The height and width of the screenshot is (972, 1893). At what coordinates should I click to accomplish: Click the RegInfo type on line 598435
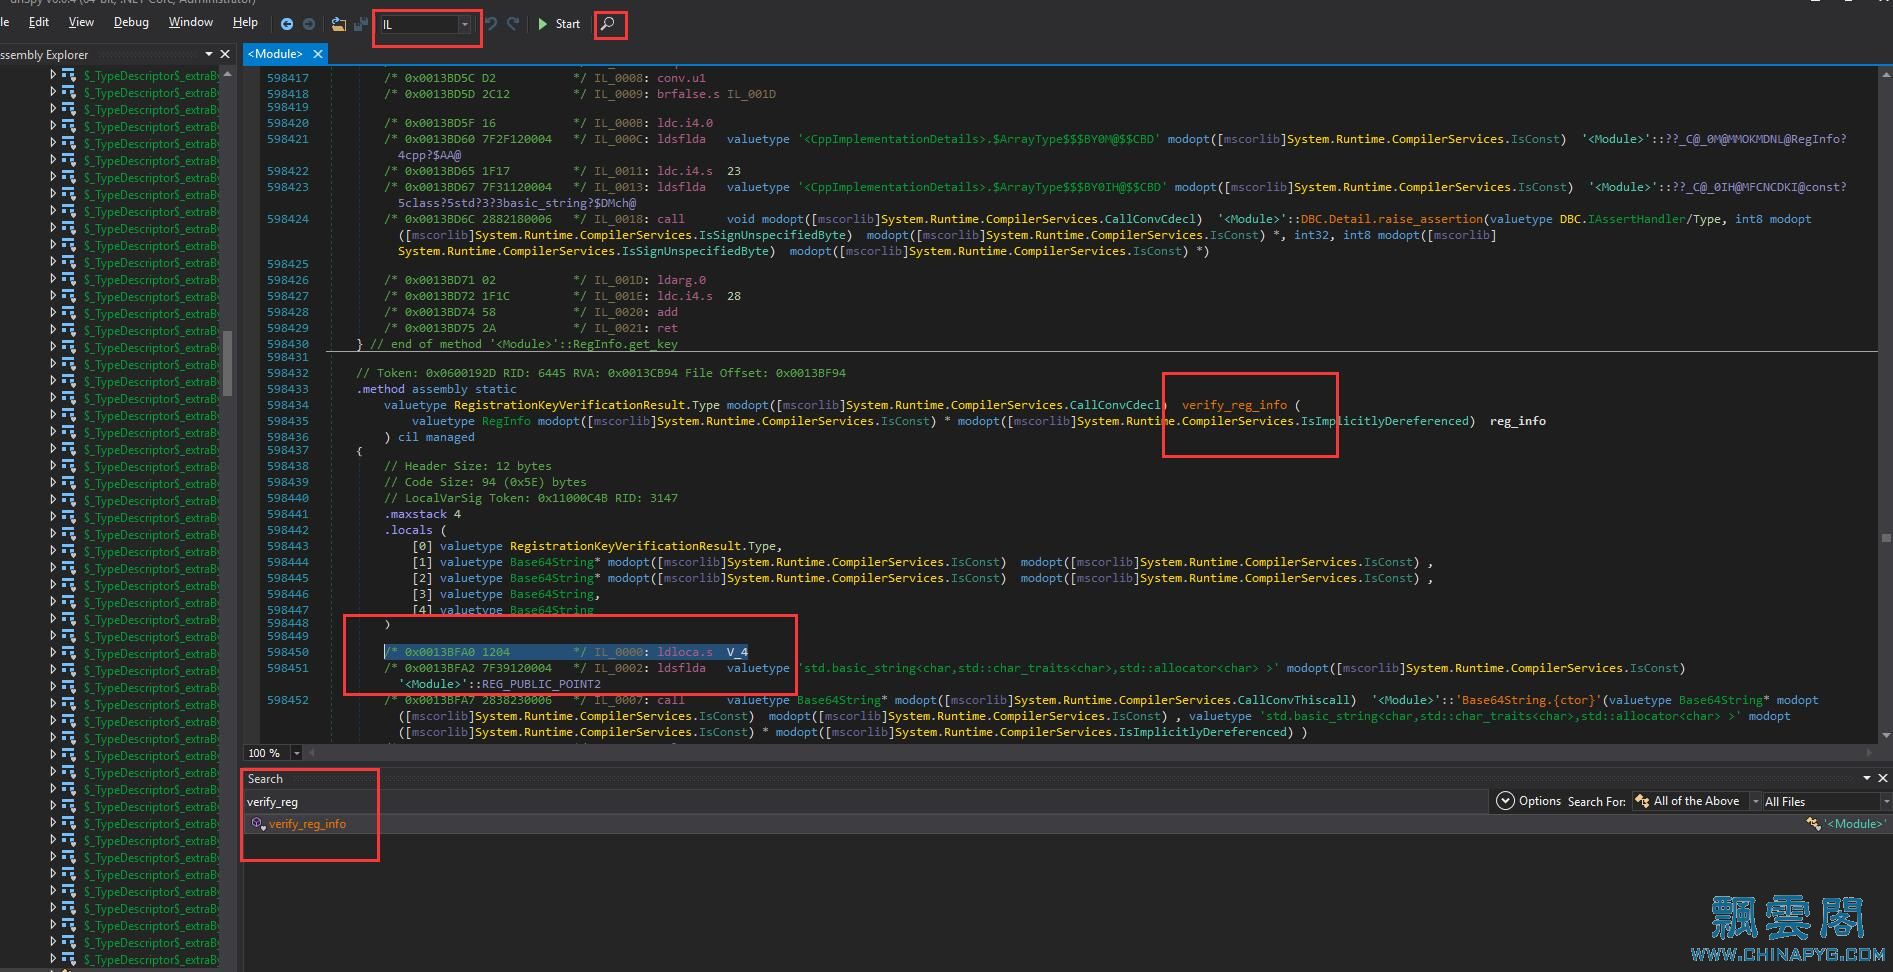pos(506,421)
